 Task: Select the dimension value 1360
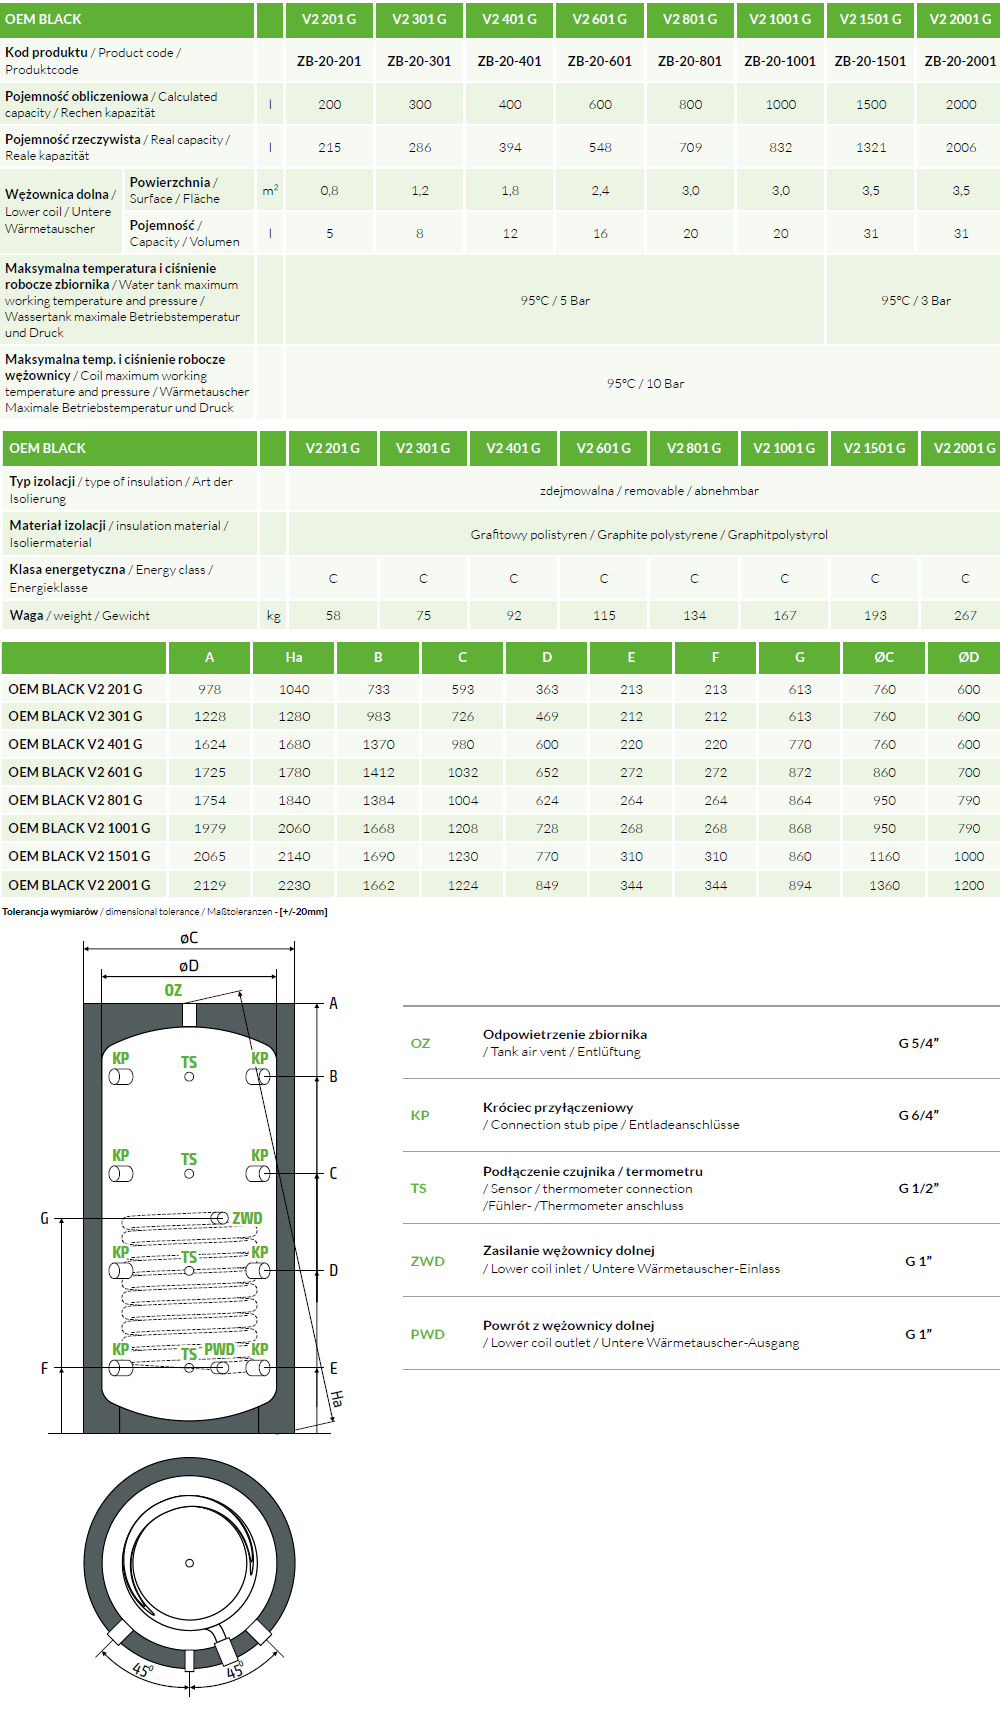[884, 885]
